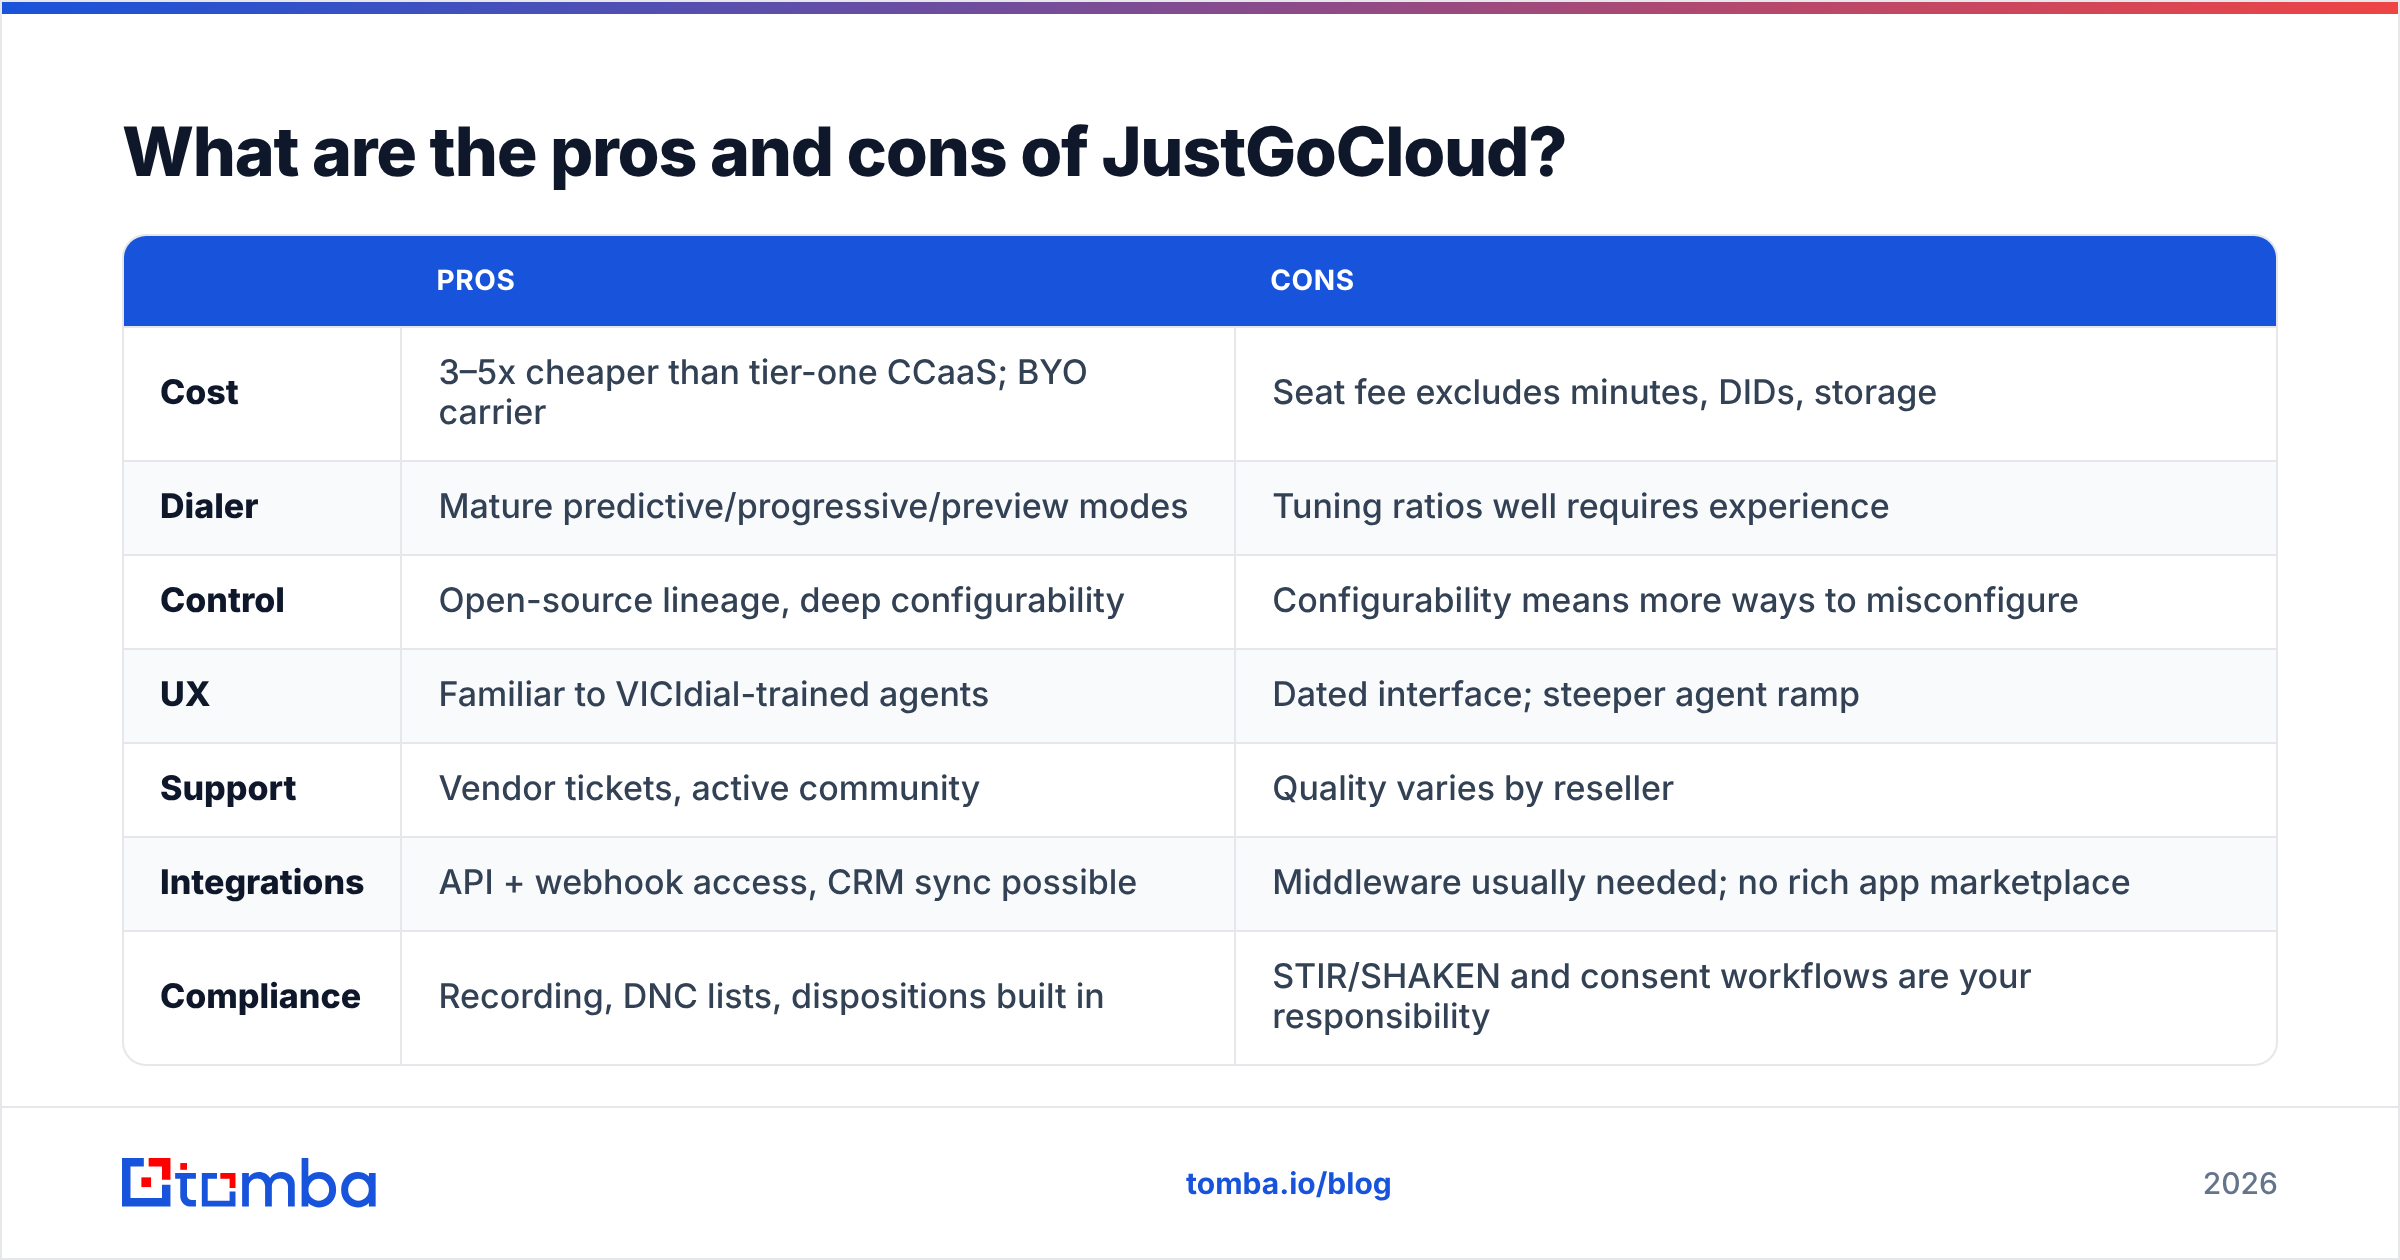Click 'Mature predictive/progressive/preview modes' cell
This screenshot has width=2400, height=1260.
(818, 507)
